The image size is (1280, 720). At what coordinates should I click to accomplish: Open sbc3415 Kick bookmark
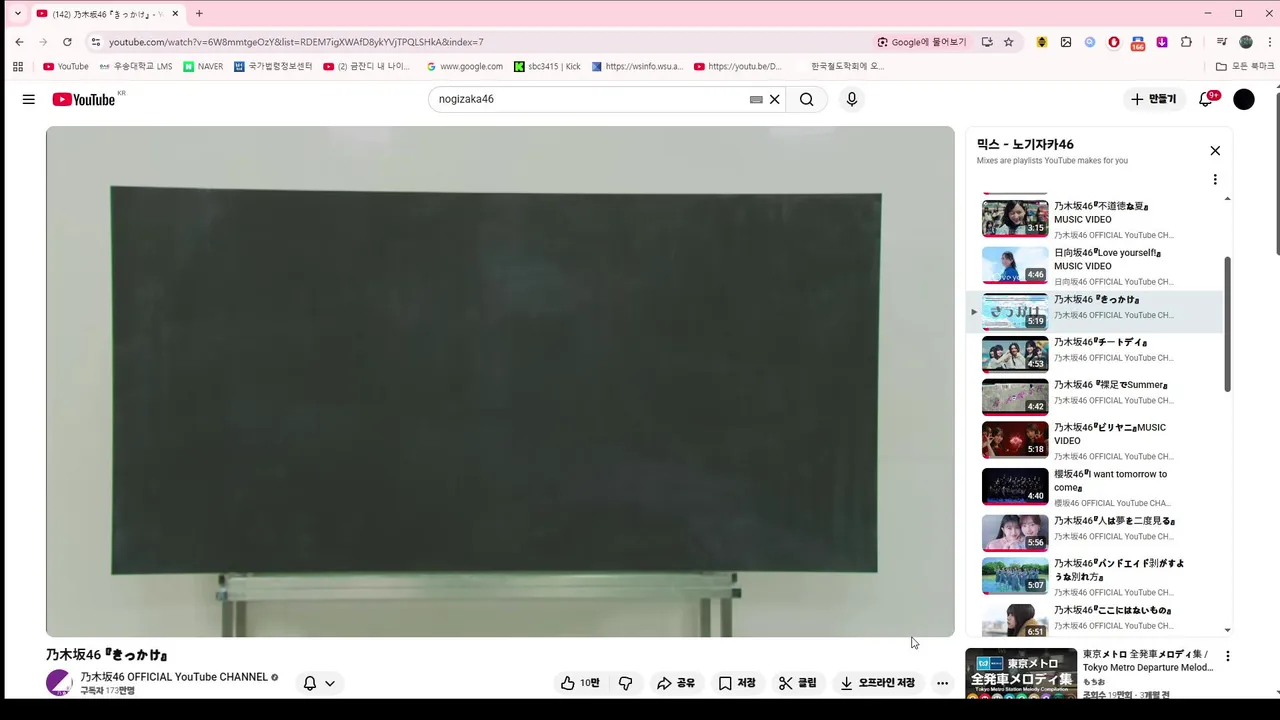[547, 66]
